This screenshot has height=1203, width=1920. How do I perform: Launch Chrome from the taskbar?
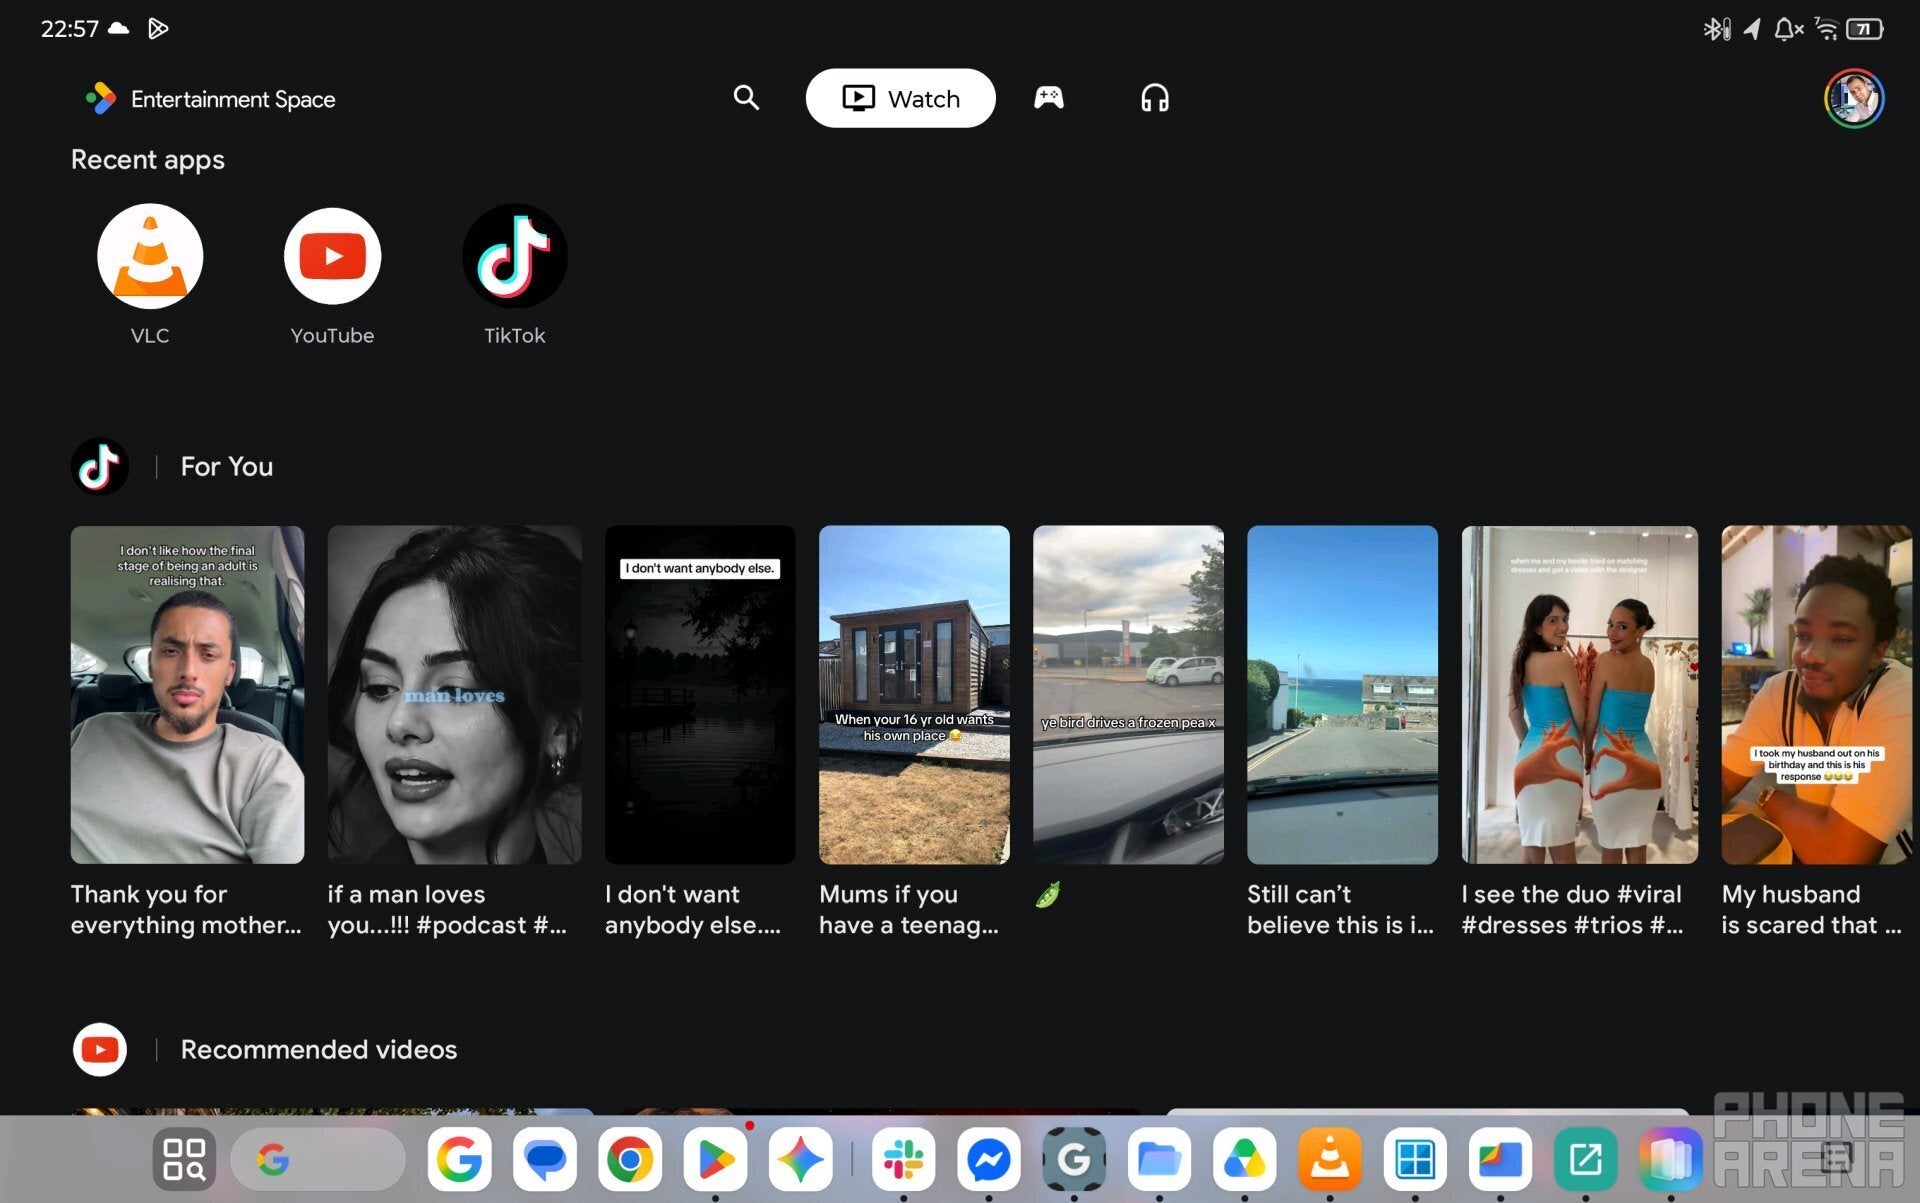629,1159
